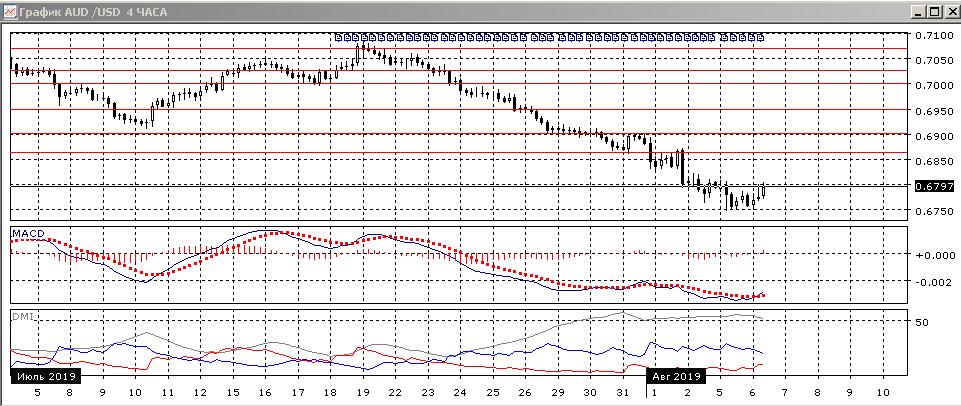Maximize the AUD/USD chart window
The height and width of the screenshot is (406, 961).
click(934, 11)
